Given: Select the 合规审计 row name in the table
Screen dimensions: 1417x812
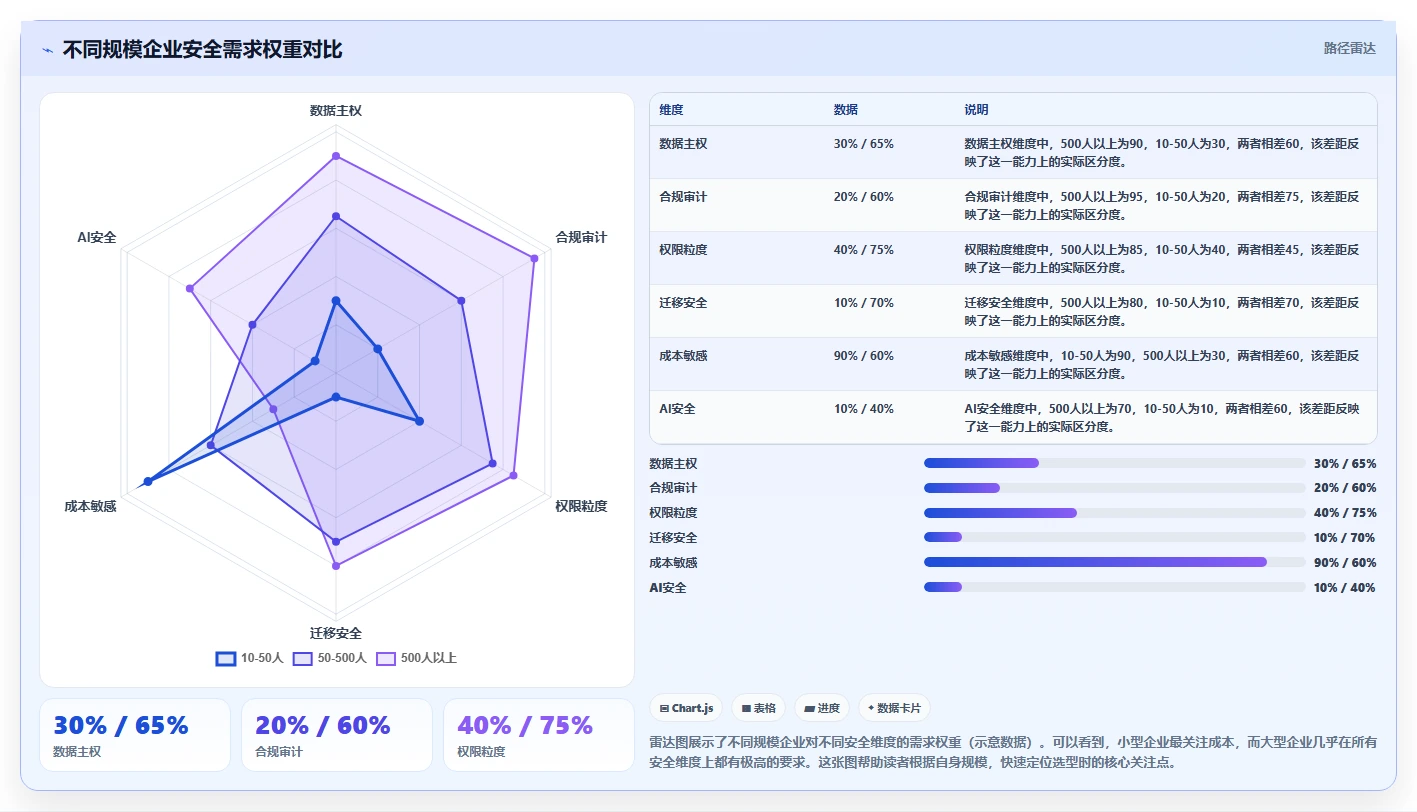Looking at the screenshot, I should (683, 197).
